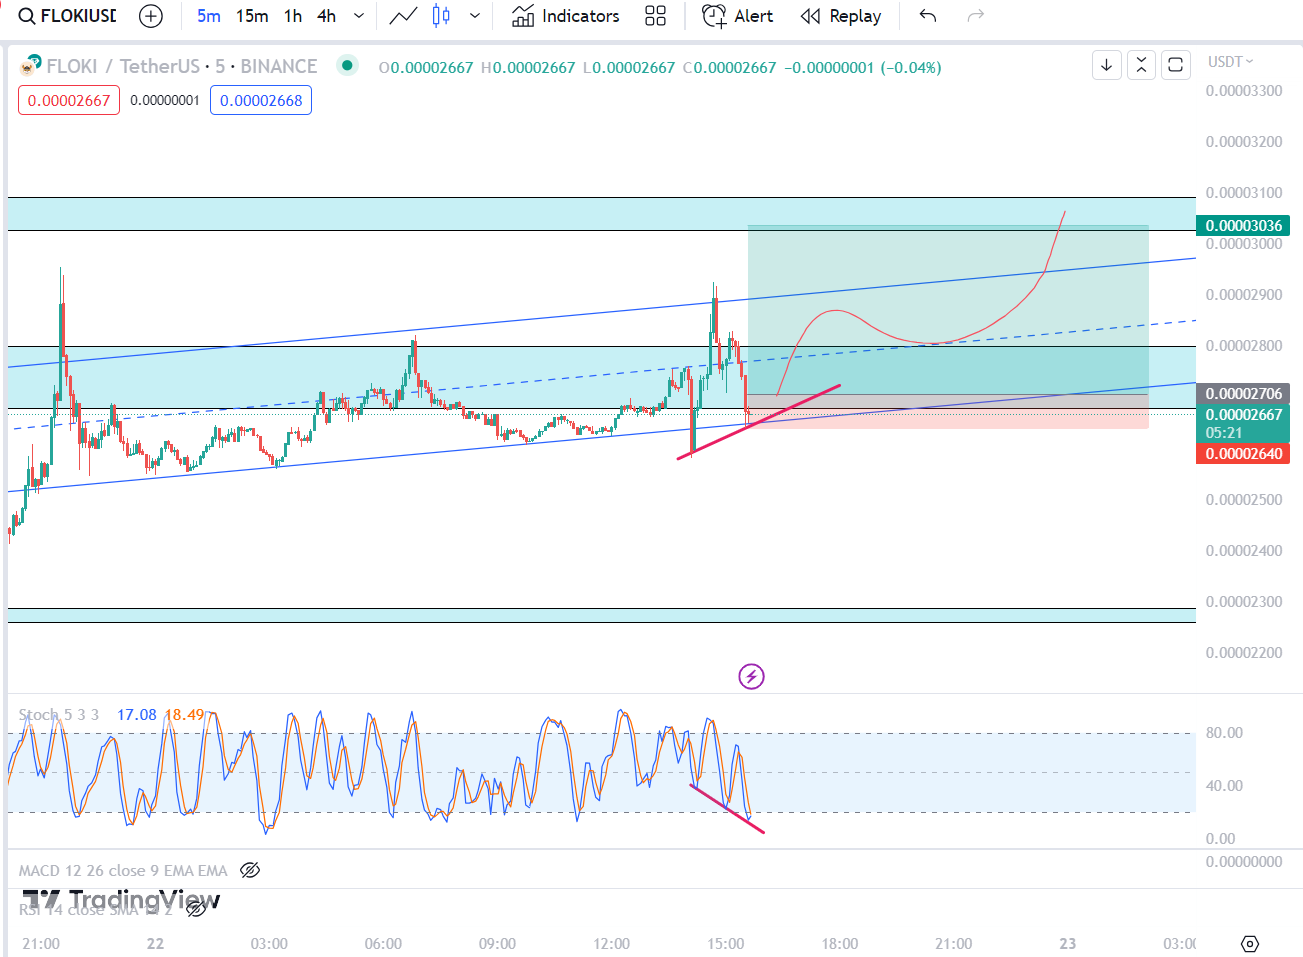This screenshot has width=1303, height=957.
Task: Start bar Replay mode
Action: tap(841, 16)
